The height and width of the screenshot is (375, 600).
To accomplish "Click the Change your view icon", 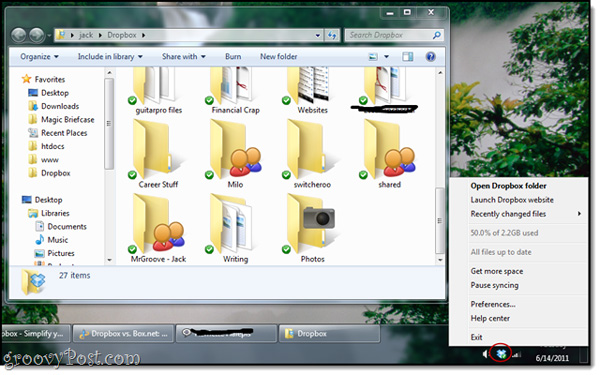I will pyautogui.click(x=373, y=57).
